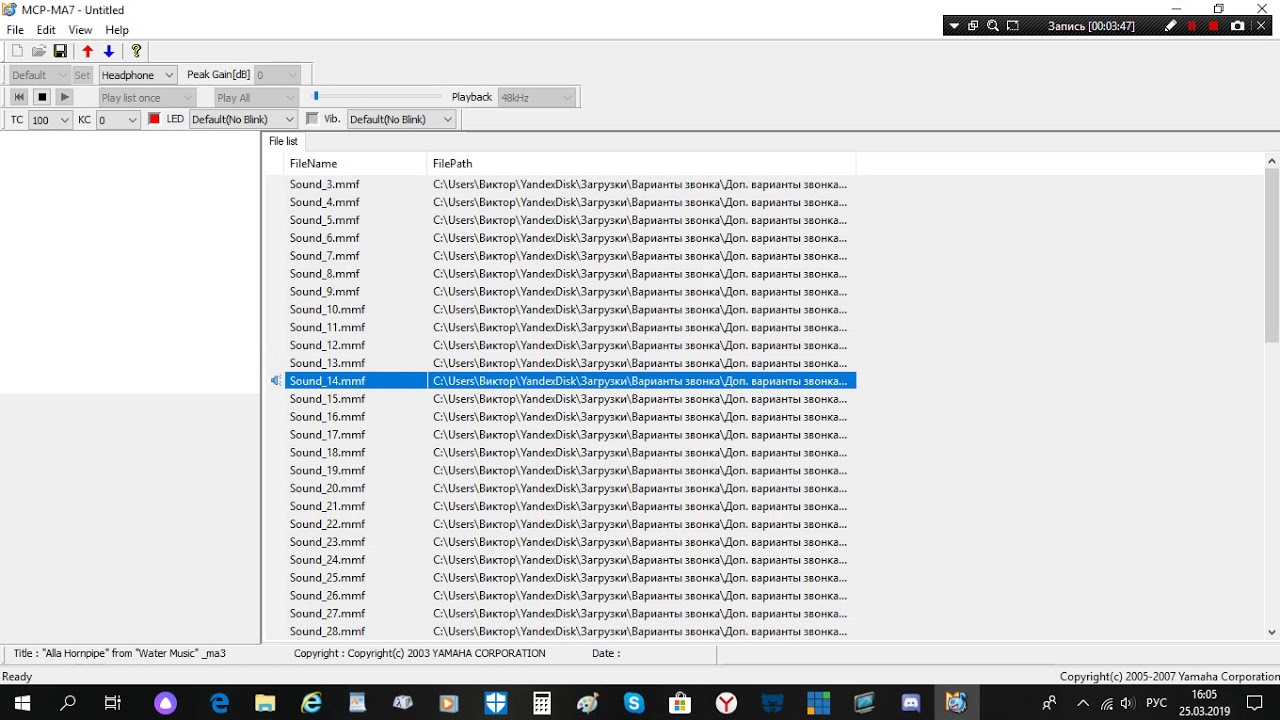Move selected file down with blue arrow
1280x720 pixels.
pyautogui.click(x=109, y=51)
